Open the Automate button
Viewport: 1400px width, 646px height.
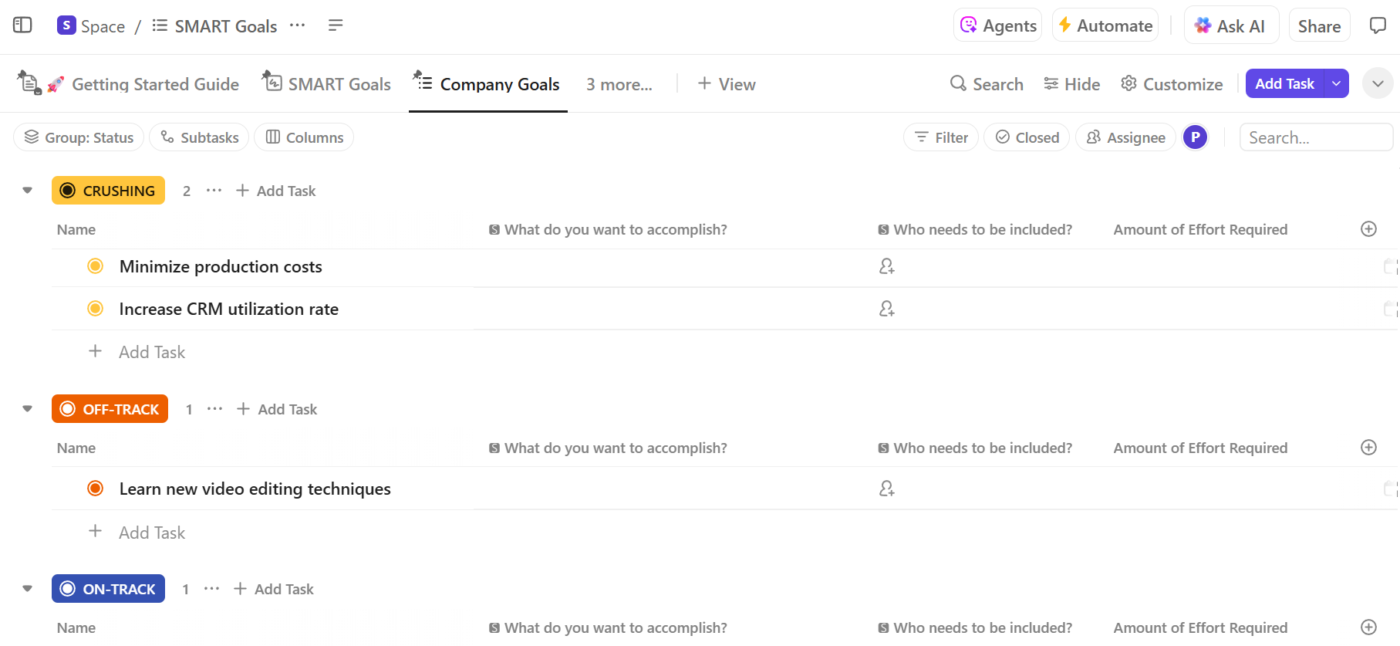tap(1105, 26)
